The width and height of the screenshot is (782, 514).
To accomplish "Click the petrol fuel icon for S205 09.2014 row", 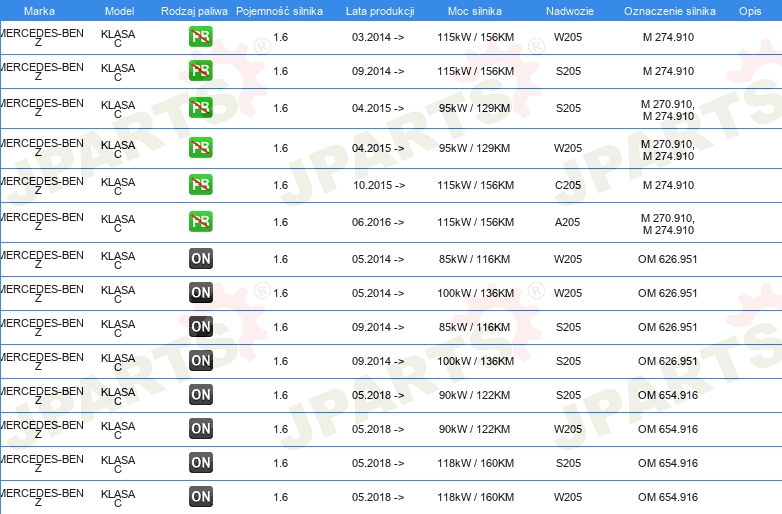I will (x=200, y=70).
